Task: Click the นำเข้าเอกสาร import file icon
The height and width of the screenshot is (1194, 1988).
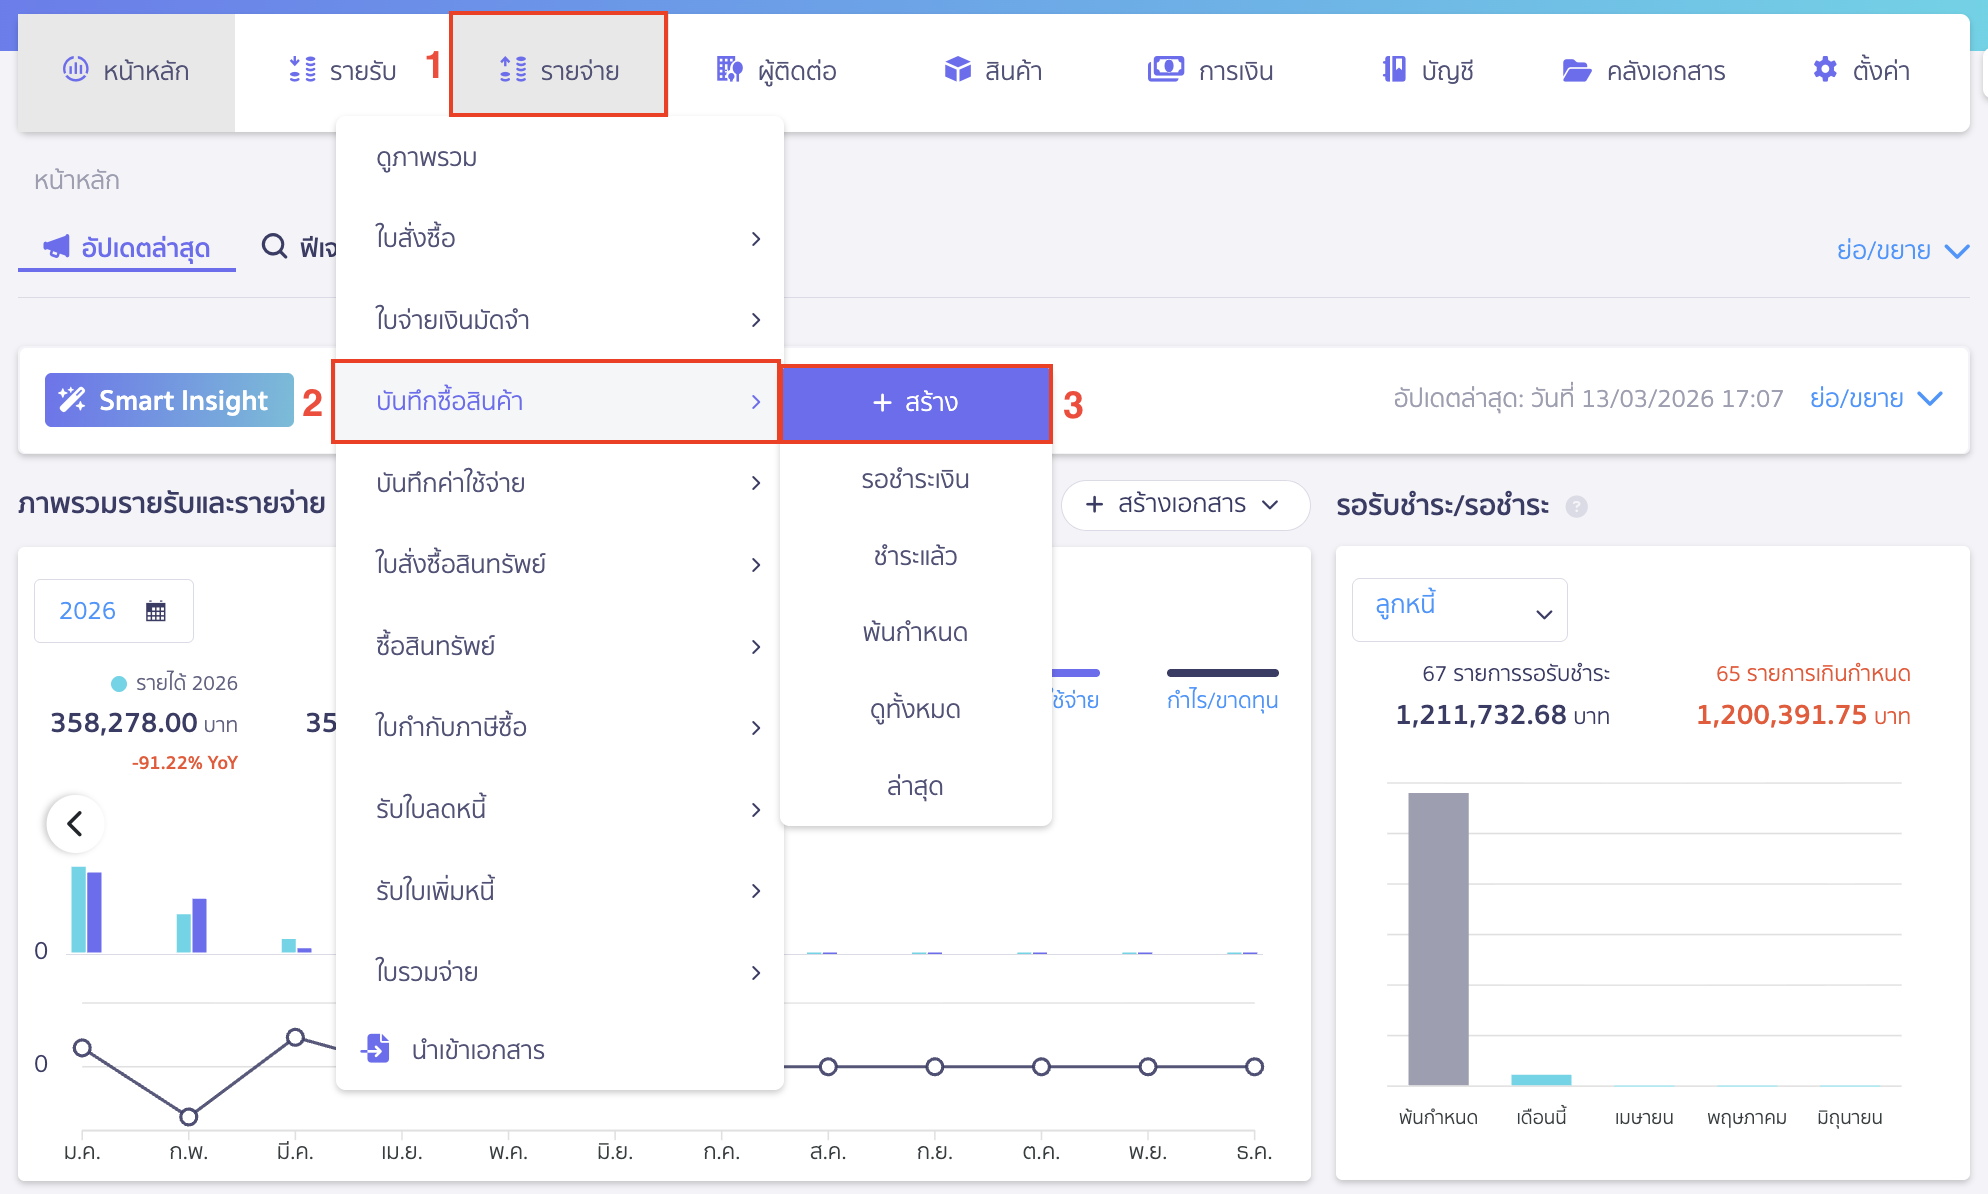Action: point(376,1048)
